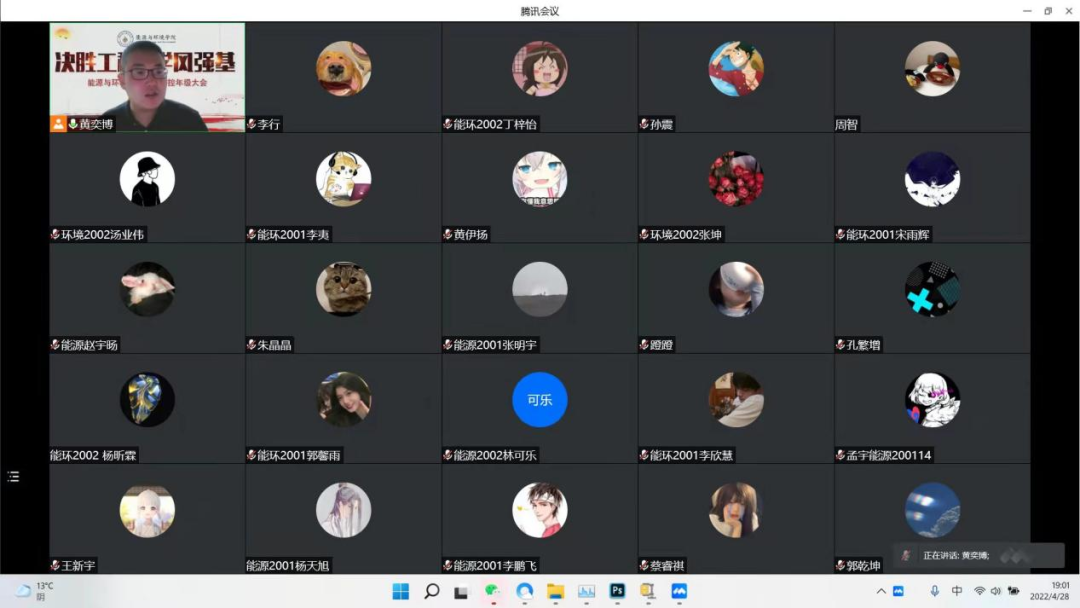Open File Explorer from the taskbar
Image resolution: width=1080 pixels, height=608 pixels.
(555, 591)
